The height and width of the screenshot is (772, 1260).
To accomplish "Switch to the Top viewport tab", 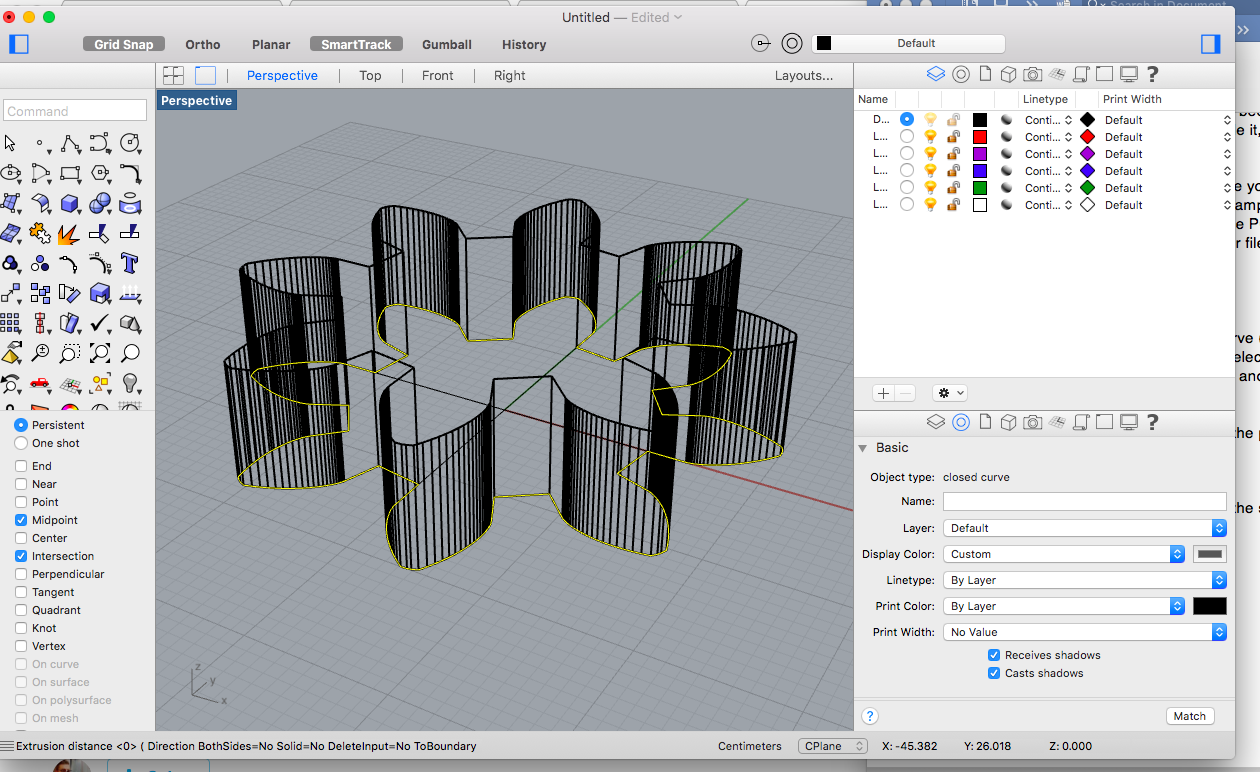I will tap(370, 75).
